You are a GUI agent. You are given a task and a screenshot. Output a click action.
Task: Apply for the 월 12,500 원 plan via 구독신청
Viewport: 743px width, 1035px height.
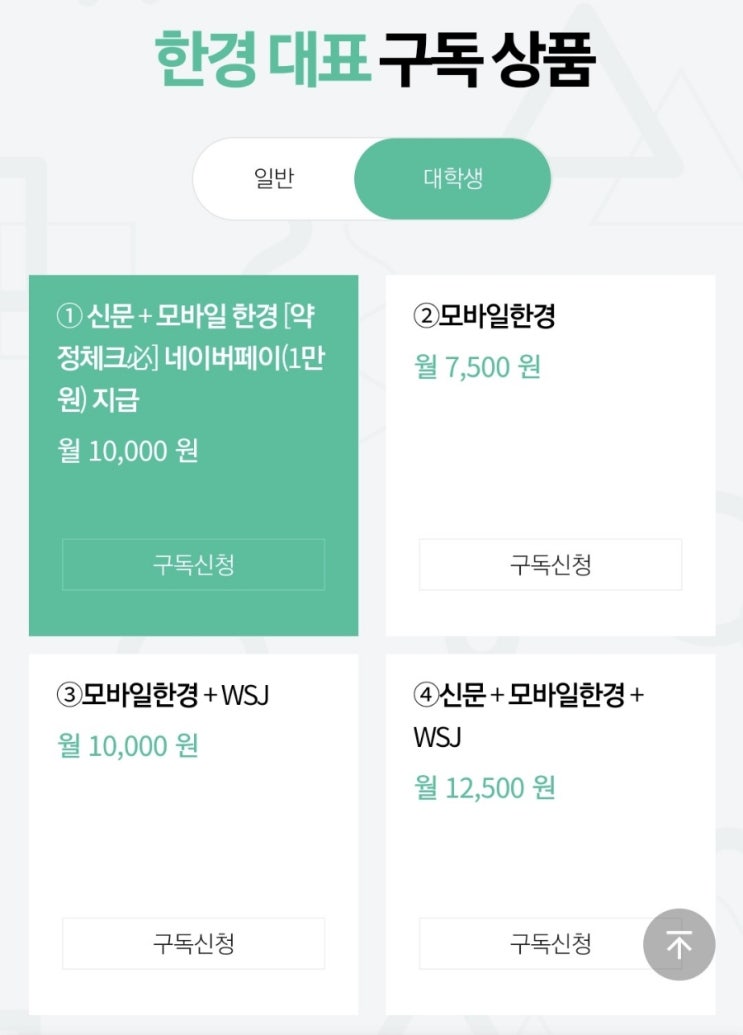550,943
